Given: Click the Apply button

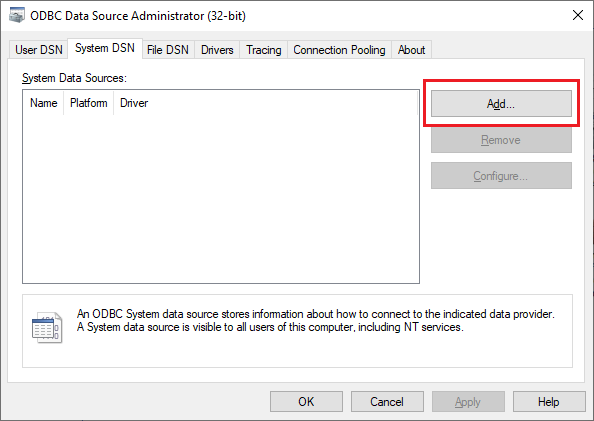Looking at the screenshot, I should pos(468,402).
